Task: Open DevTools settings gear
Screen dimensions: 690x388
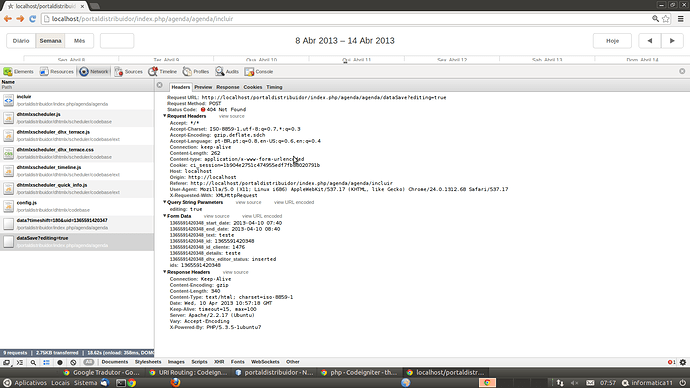Action: tap(683, 362)
